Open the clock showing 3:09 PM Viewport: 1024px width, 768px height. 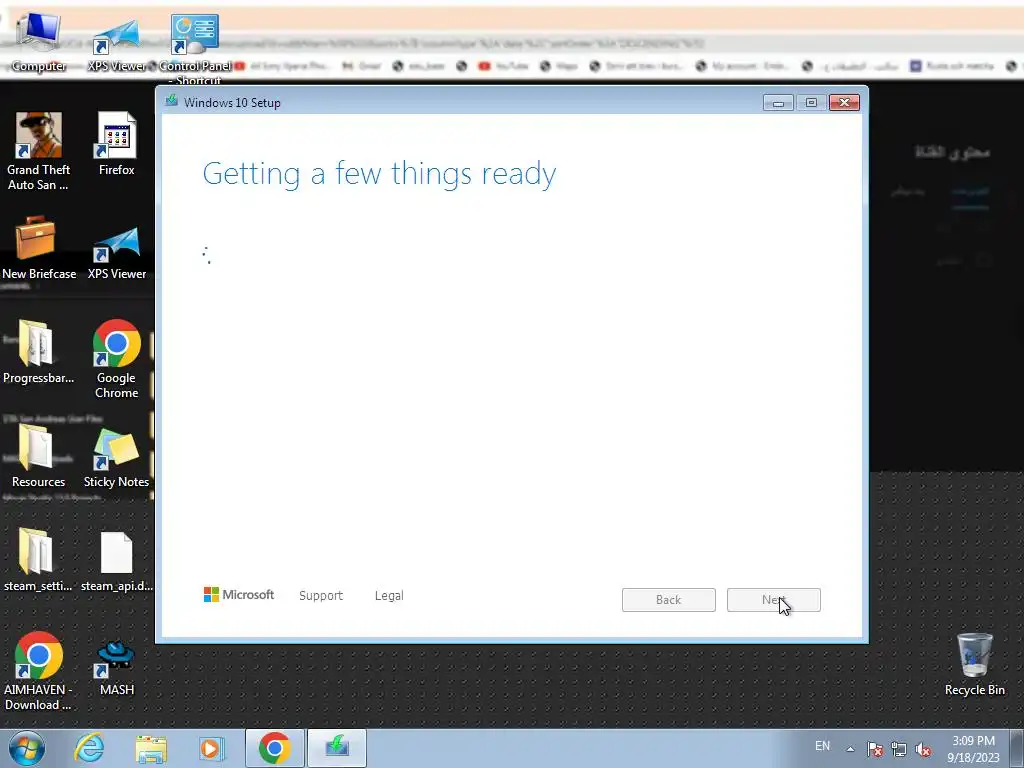point(973,749)
